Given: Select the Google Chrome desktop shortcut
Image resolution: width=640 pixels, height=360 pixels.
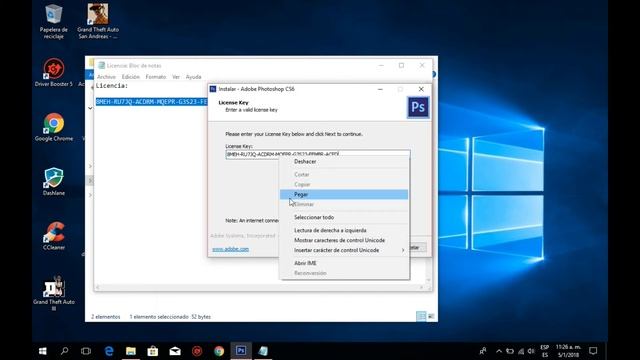Looking at the screenshot, I should [x=54, y=127].
